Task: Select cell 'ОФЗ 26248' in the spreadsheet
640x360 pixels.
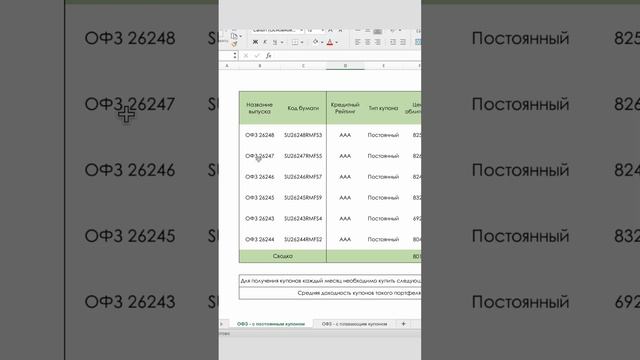Action: click(260, 135)
